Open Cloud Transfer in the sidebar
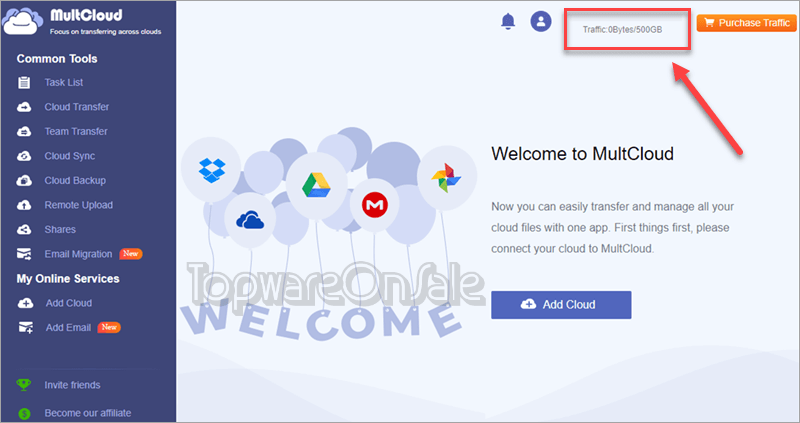800x423 pixels. coord(77,107)
